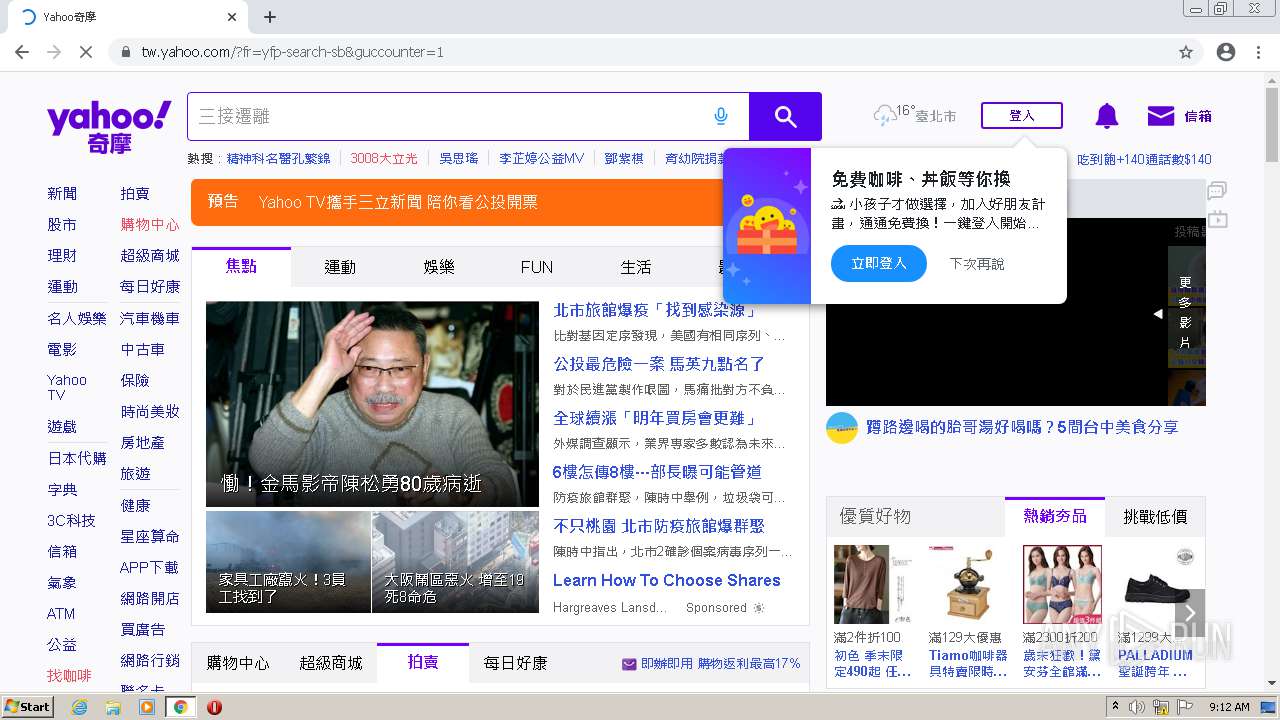1280x720 pixels.
Task: Click the Yahoo奇摩 logo
Action: 108,127
